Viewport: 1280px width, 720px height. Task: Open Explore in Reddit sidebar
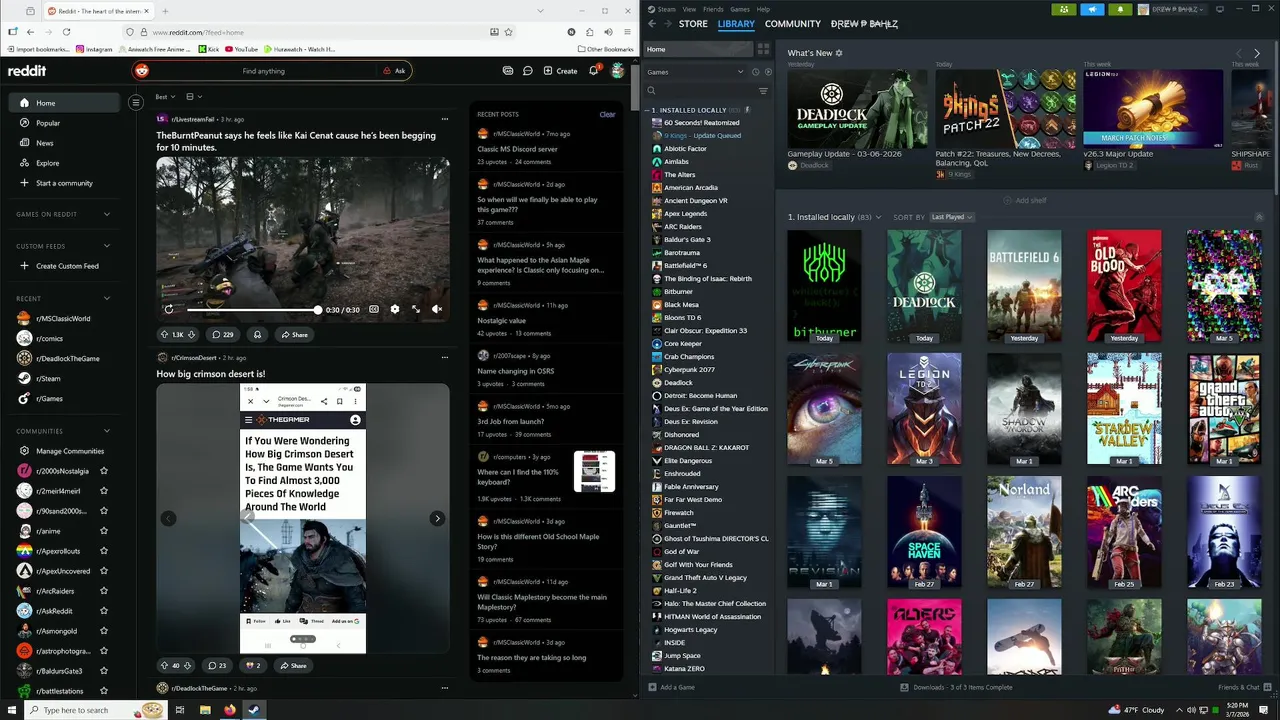coord(64,163)
